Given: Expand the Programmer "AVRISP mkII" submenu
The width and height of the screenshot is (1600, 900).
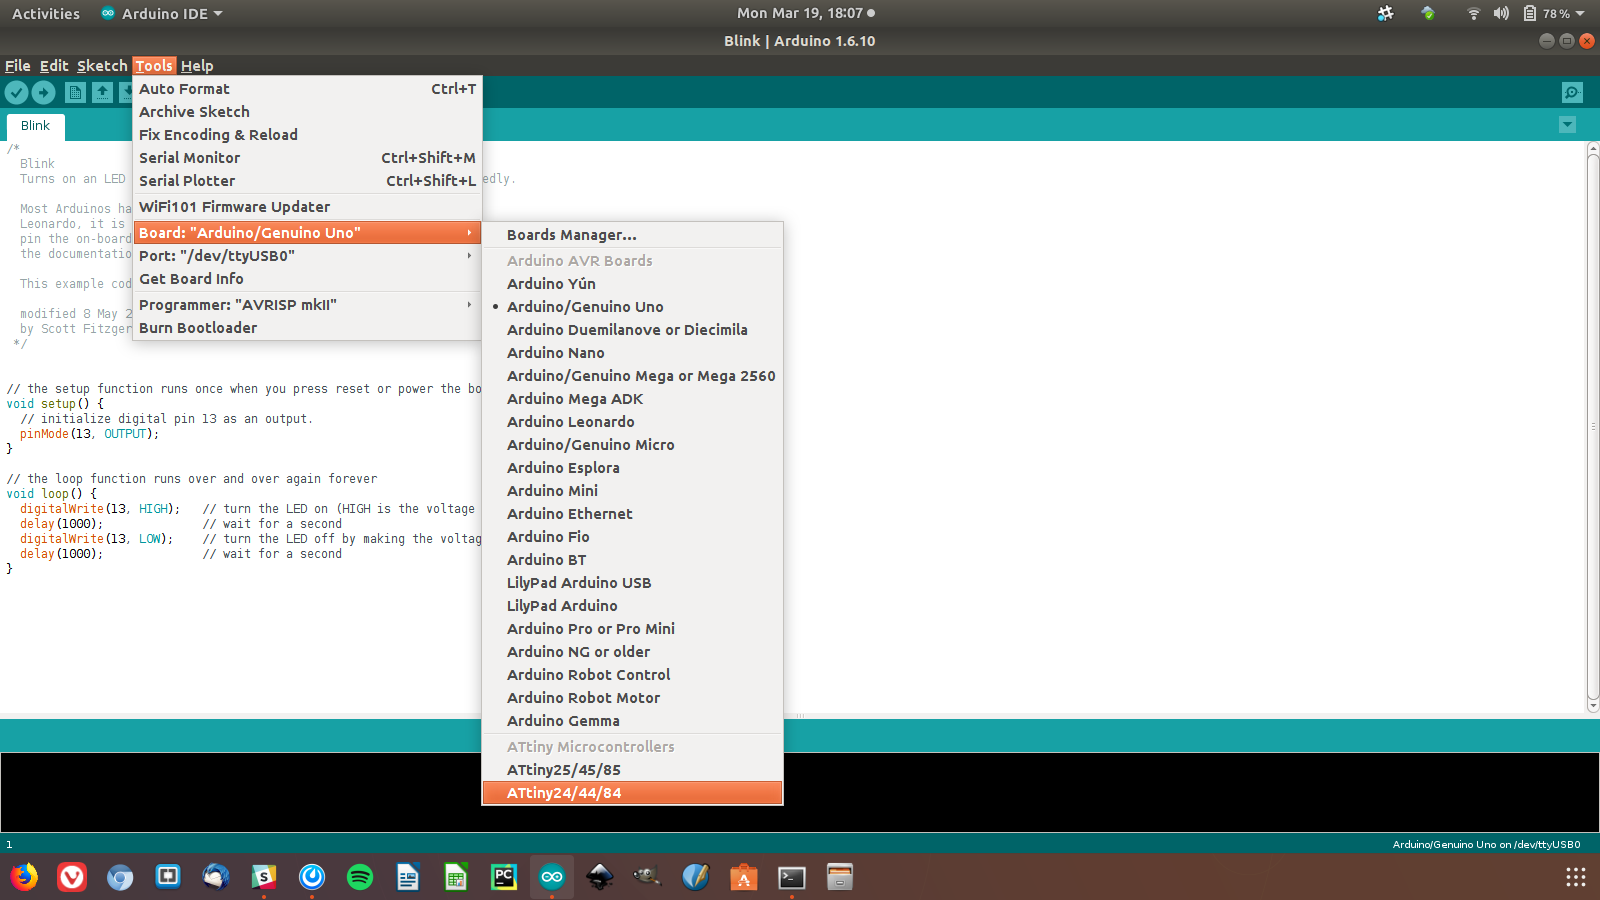Looking at the screenshot, I should tap(307, 305).
